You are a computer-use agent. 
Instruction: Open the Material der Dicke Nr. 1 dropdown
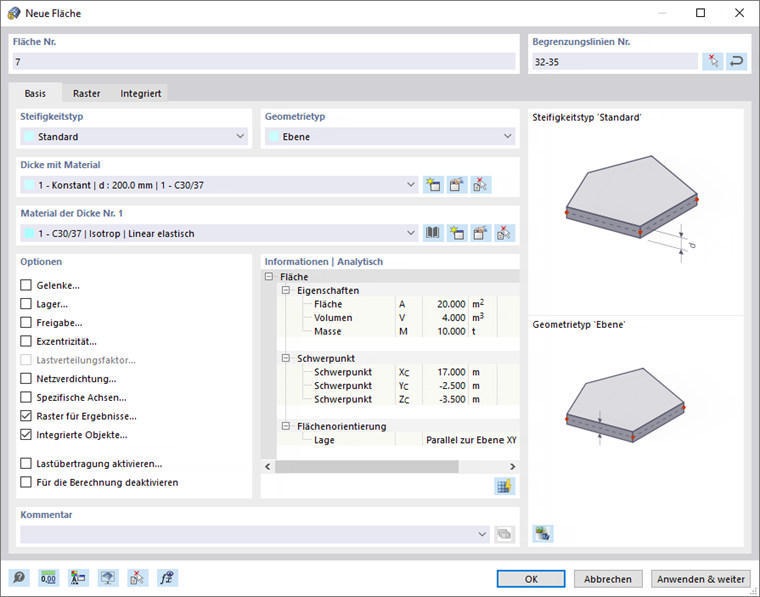(219, 233)
